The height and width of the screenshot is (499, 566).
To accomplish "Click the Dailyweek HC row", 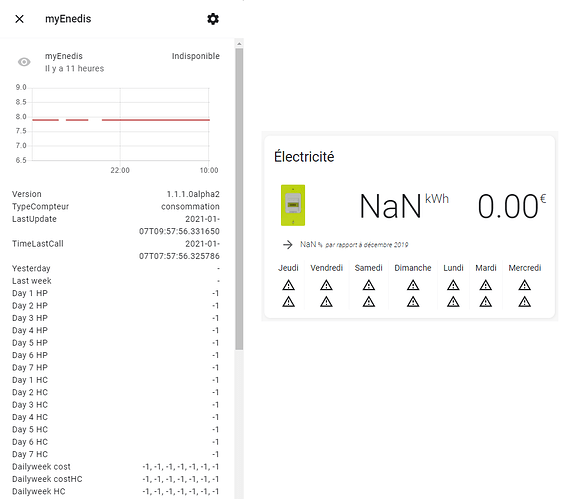I will pos(116,491).
